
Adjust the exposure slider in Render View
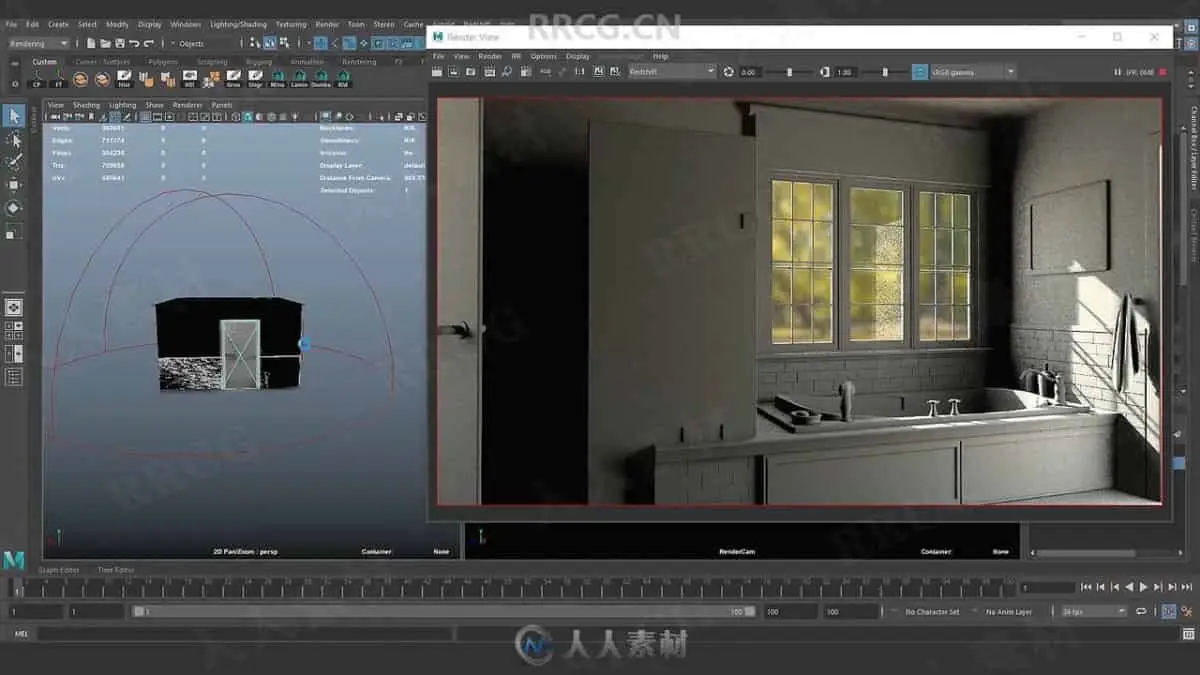pos(788,72)
